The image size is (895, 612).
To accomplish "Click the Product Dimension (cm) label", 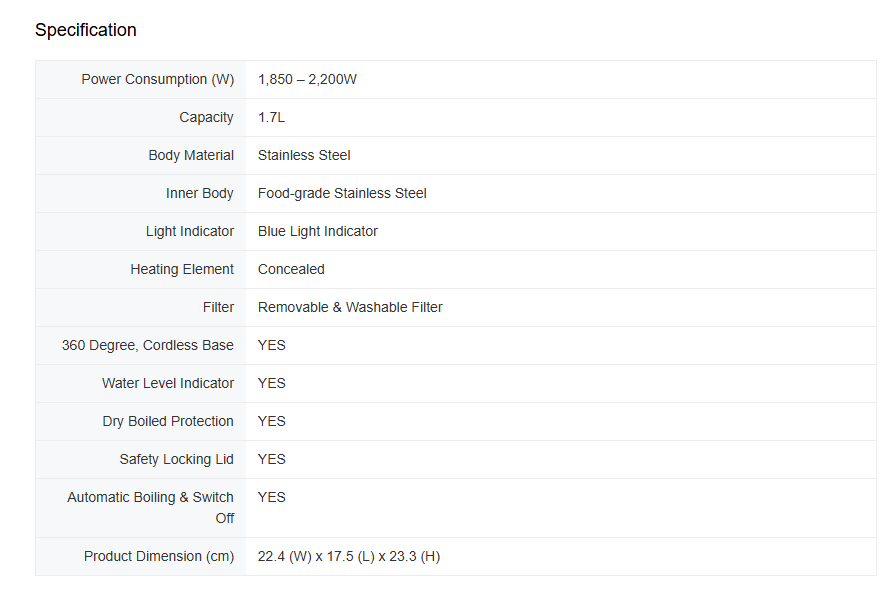I will 159,557.
